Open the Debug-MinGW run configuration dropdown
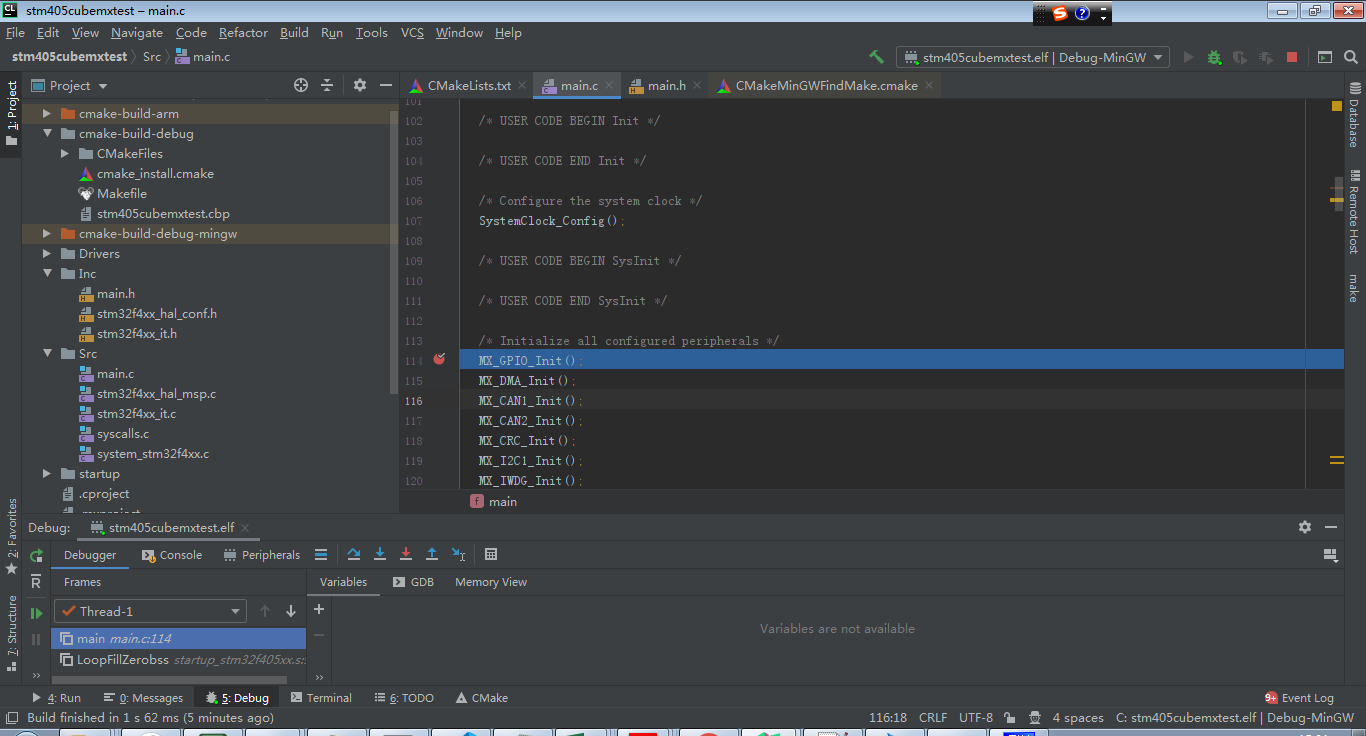Screen dimensions: 1366x736 [1160, 57]
